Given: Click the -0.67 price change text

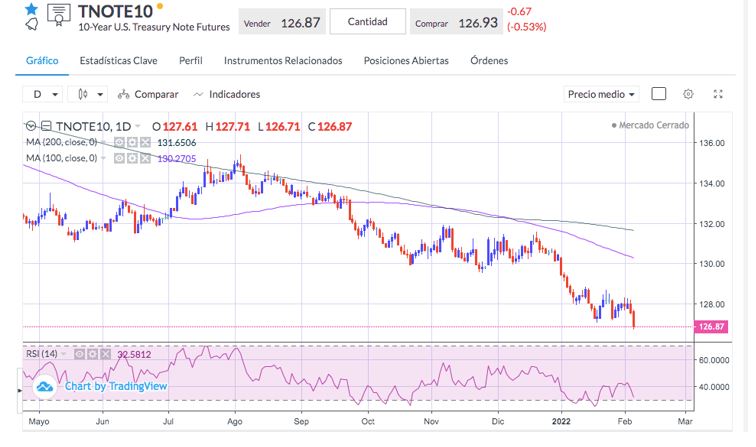Looking at the screenshot, I should [519, 12].
